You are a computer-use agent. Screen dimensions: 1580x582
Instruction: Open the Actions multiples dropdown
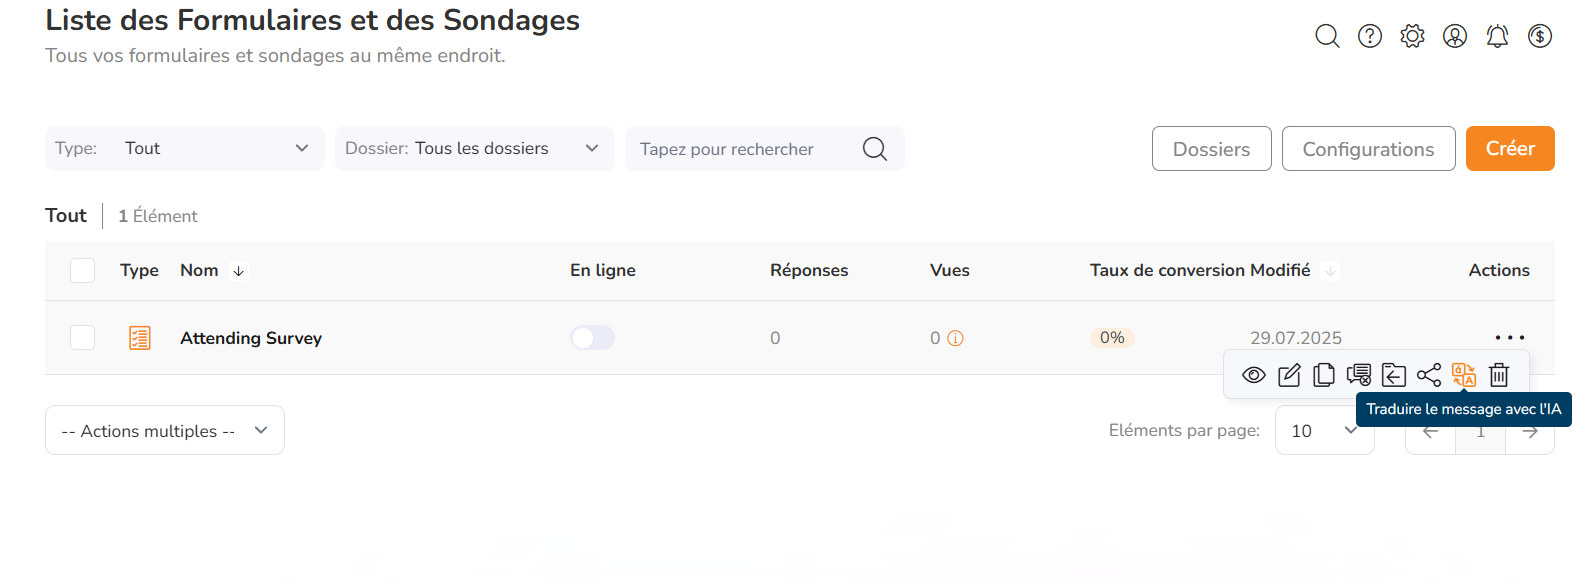pyautogui.click(x=165, y=430)
